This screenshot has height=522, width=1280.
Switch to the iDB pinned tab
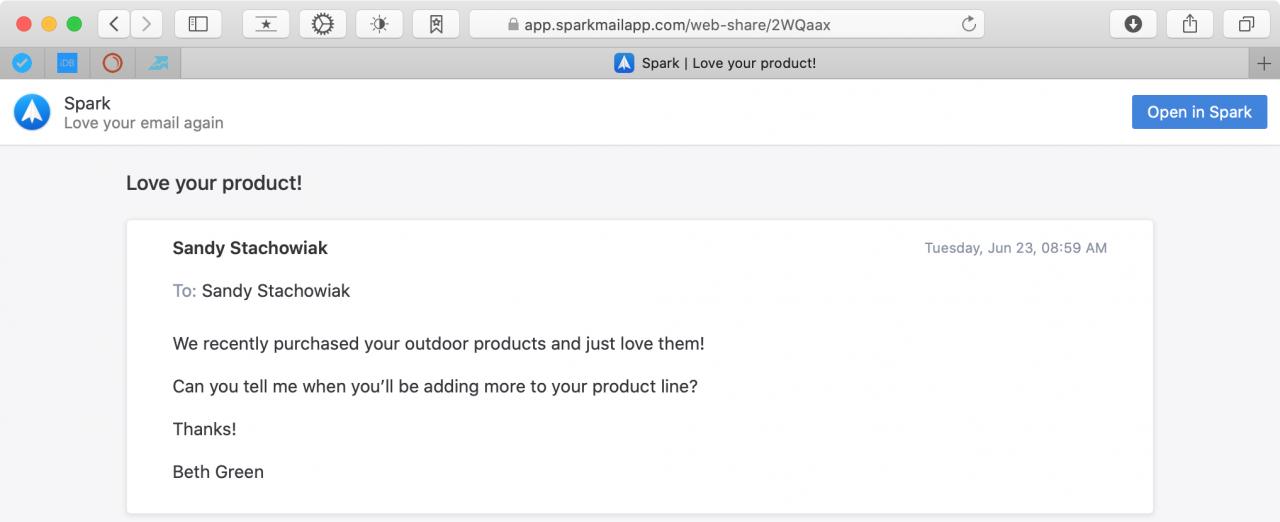click(67, 63)
